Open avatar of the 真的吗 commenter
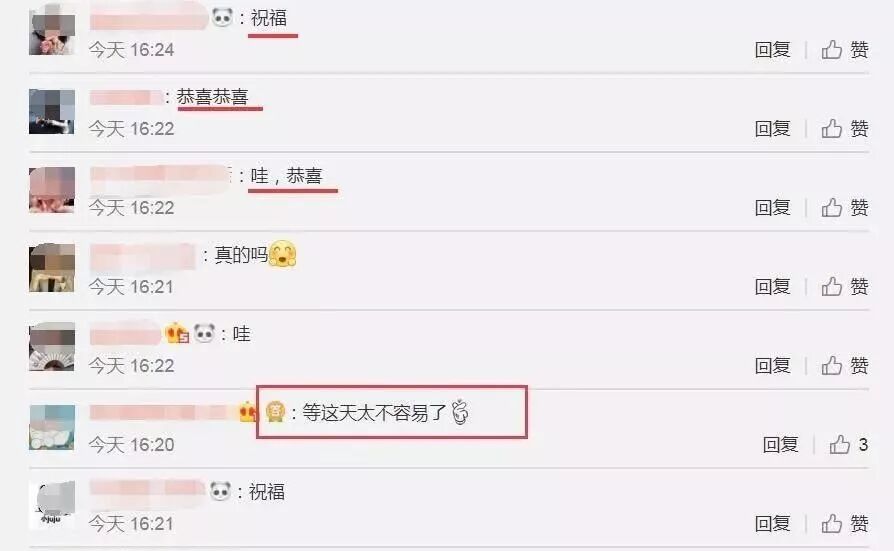Screen dimensions: 894x551 [x=52, y=268]
